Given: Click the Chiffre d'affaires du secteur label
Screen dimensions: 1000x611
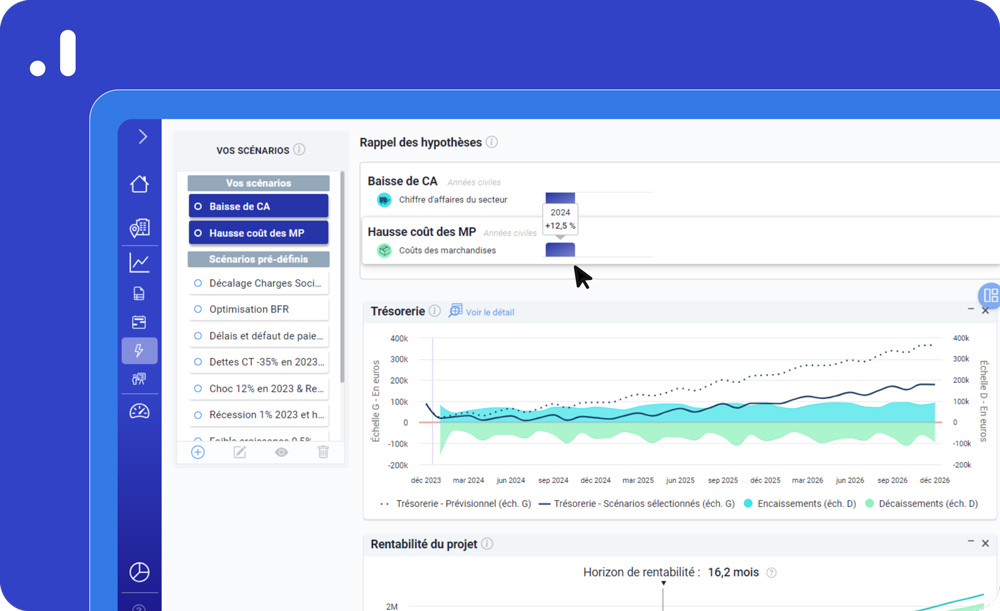Looking at the screenshot, I should pos(453,200).
